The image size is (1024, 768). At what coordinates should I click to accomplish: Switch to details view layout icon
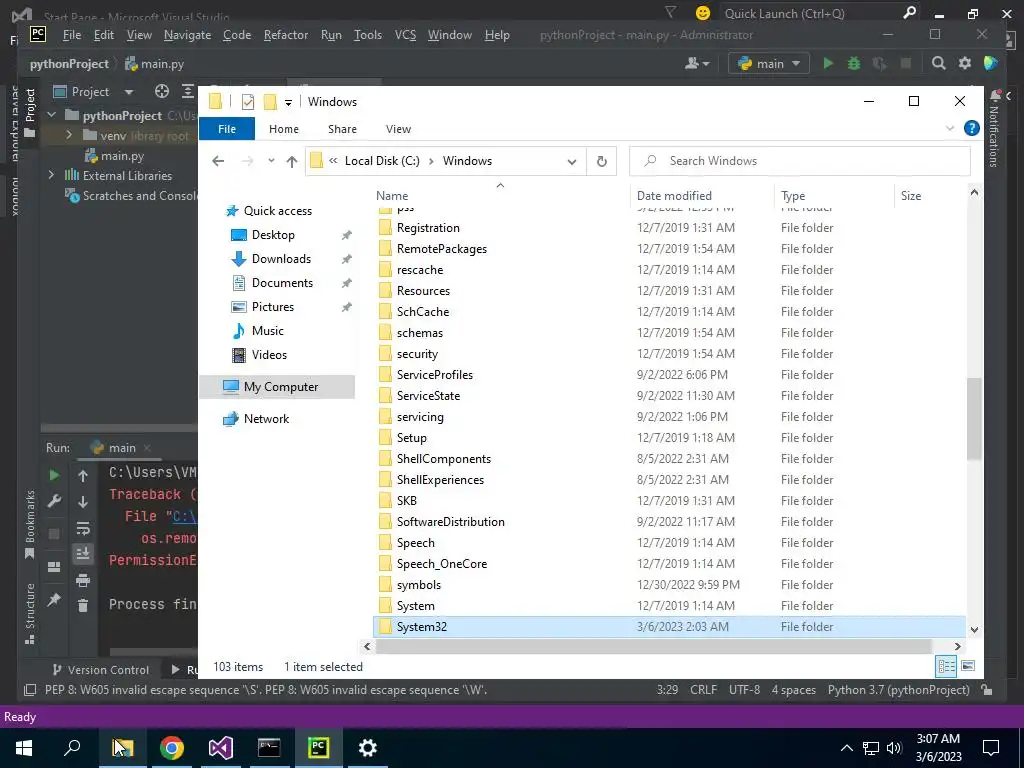[x=946, y=666]
